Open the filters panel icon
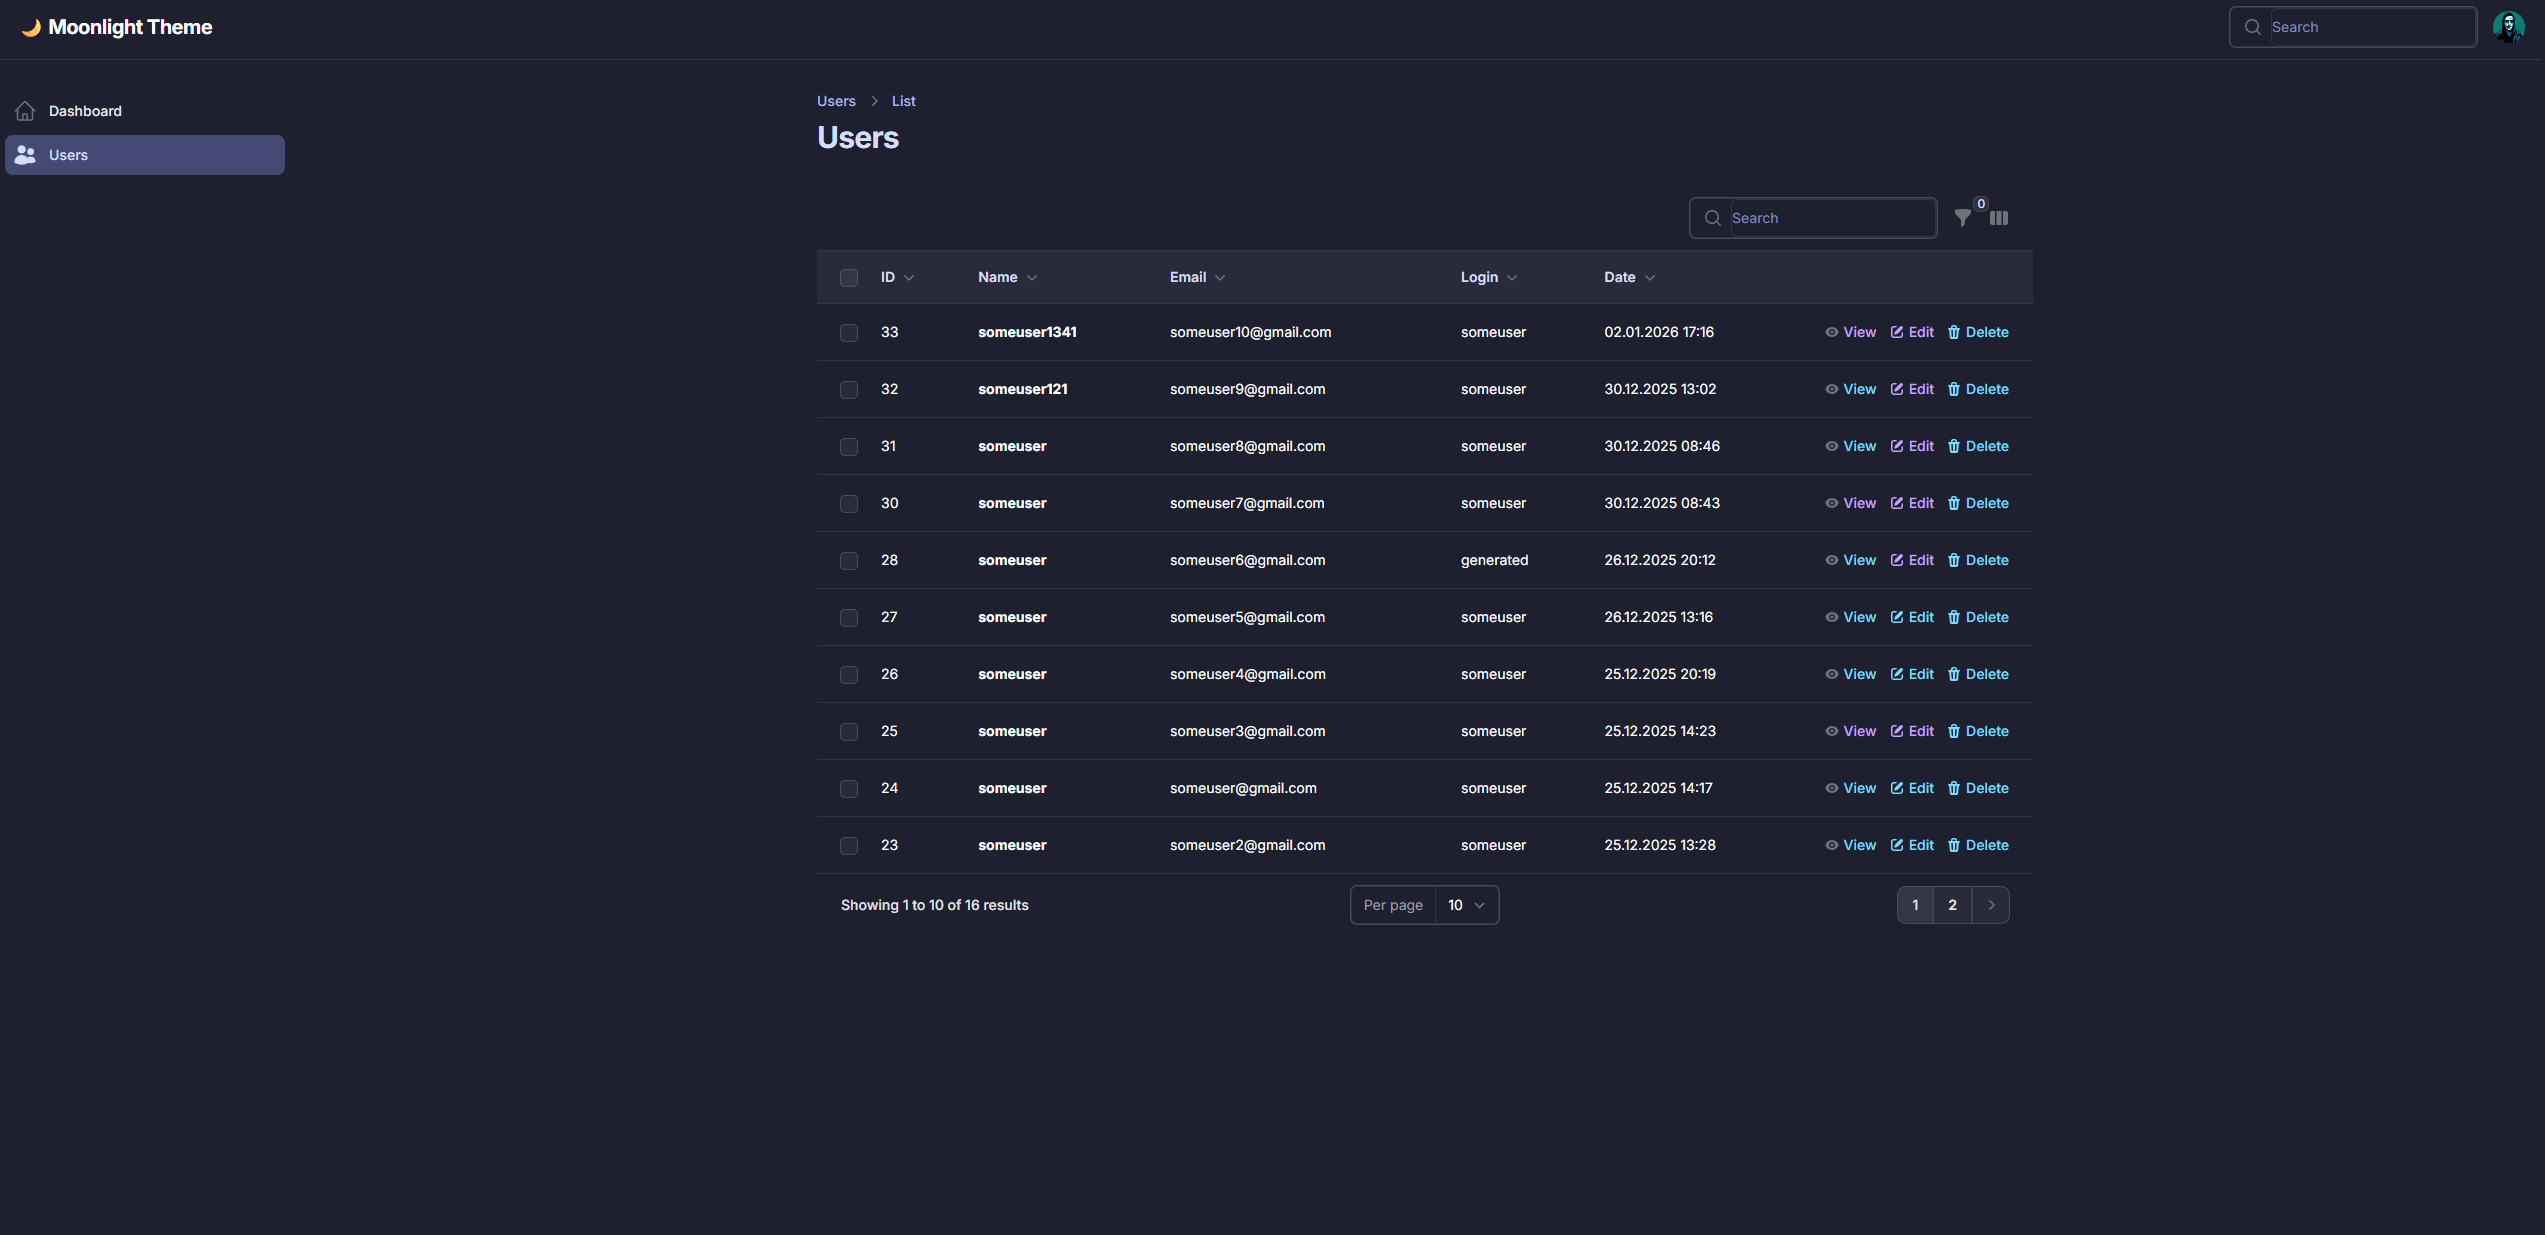Image resolution: width=2545 pixels, height=1235 pixels. pos(1962,218)
